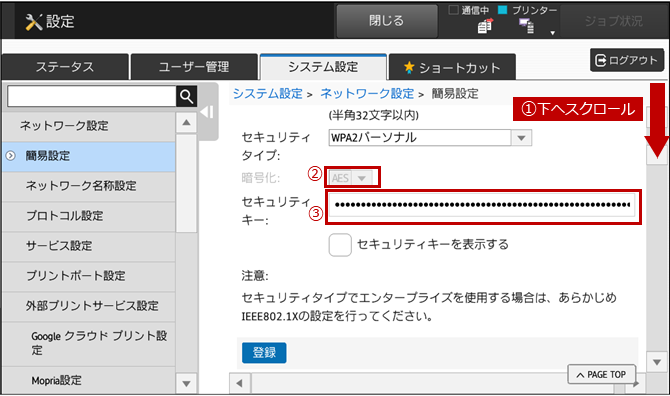Open 外部プリントサービス設定 menu item
670x396 pixels.
pyautogui.click(x=88, y=306)
